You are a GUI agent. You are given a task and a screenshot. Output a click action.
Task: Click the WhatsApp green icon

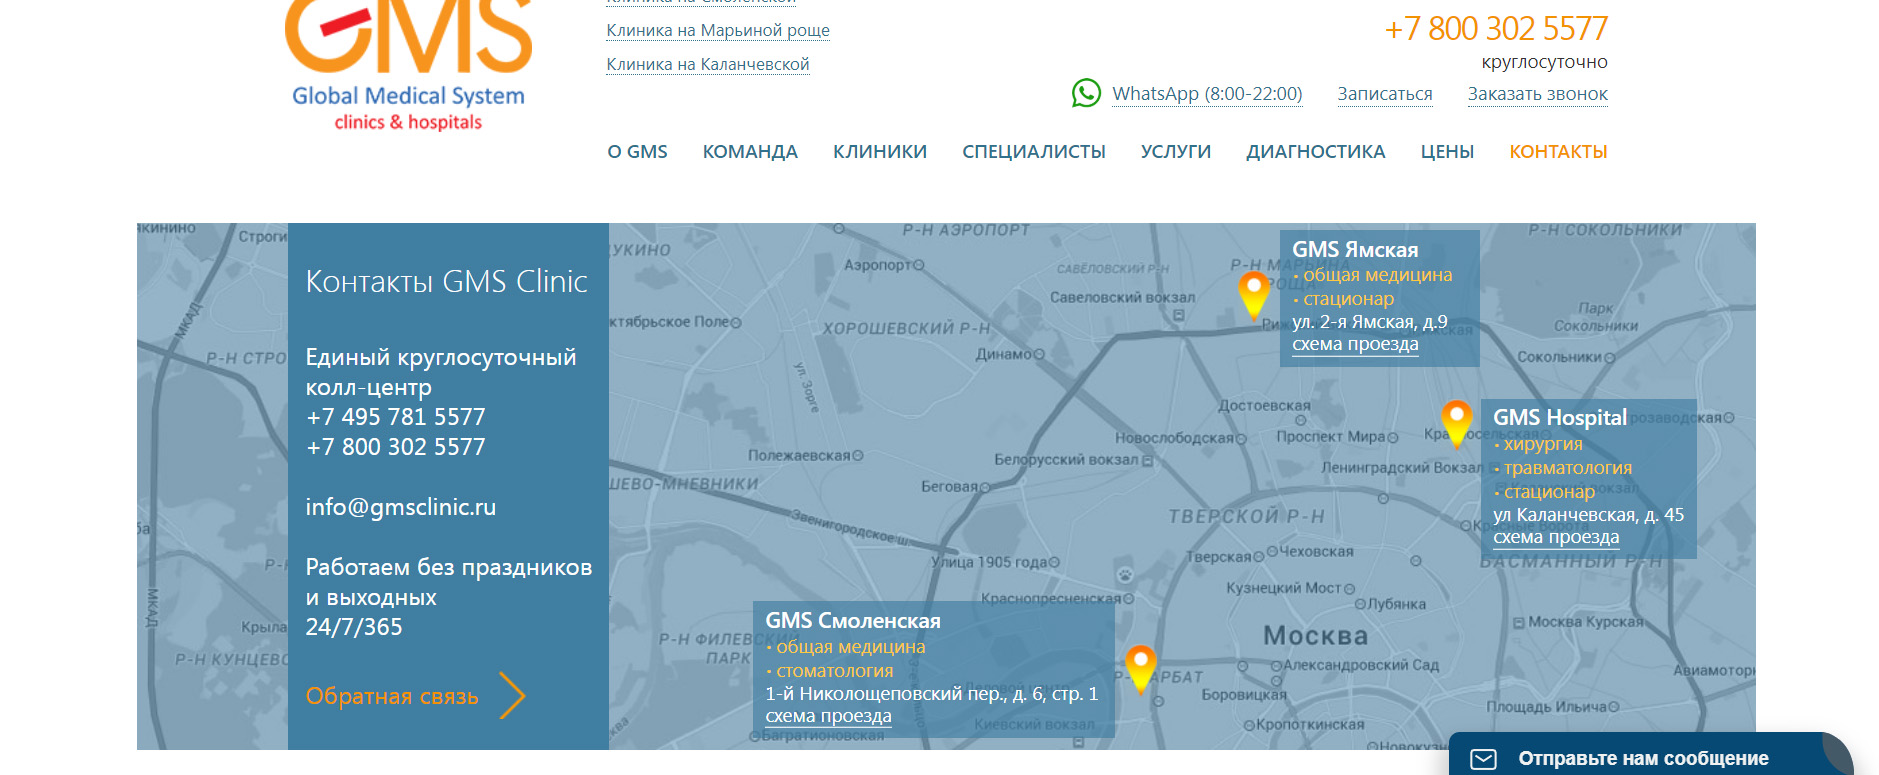point(1086,93)
